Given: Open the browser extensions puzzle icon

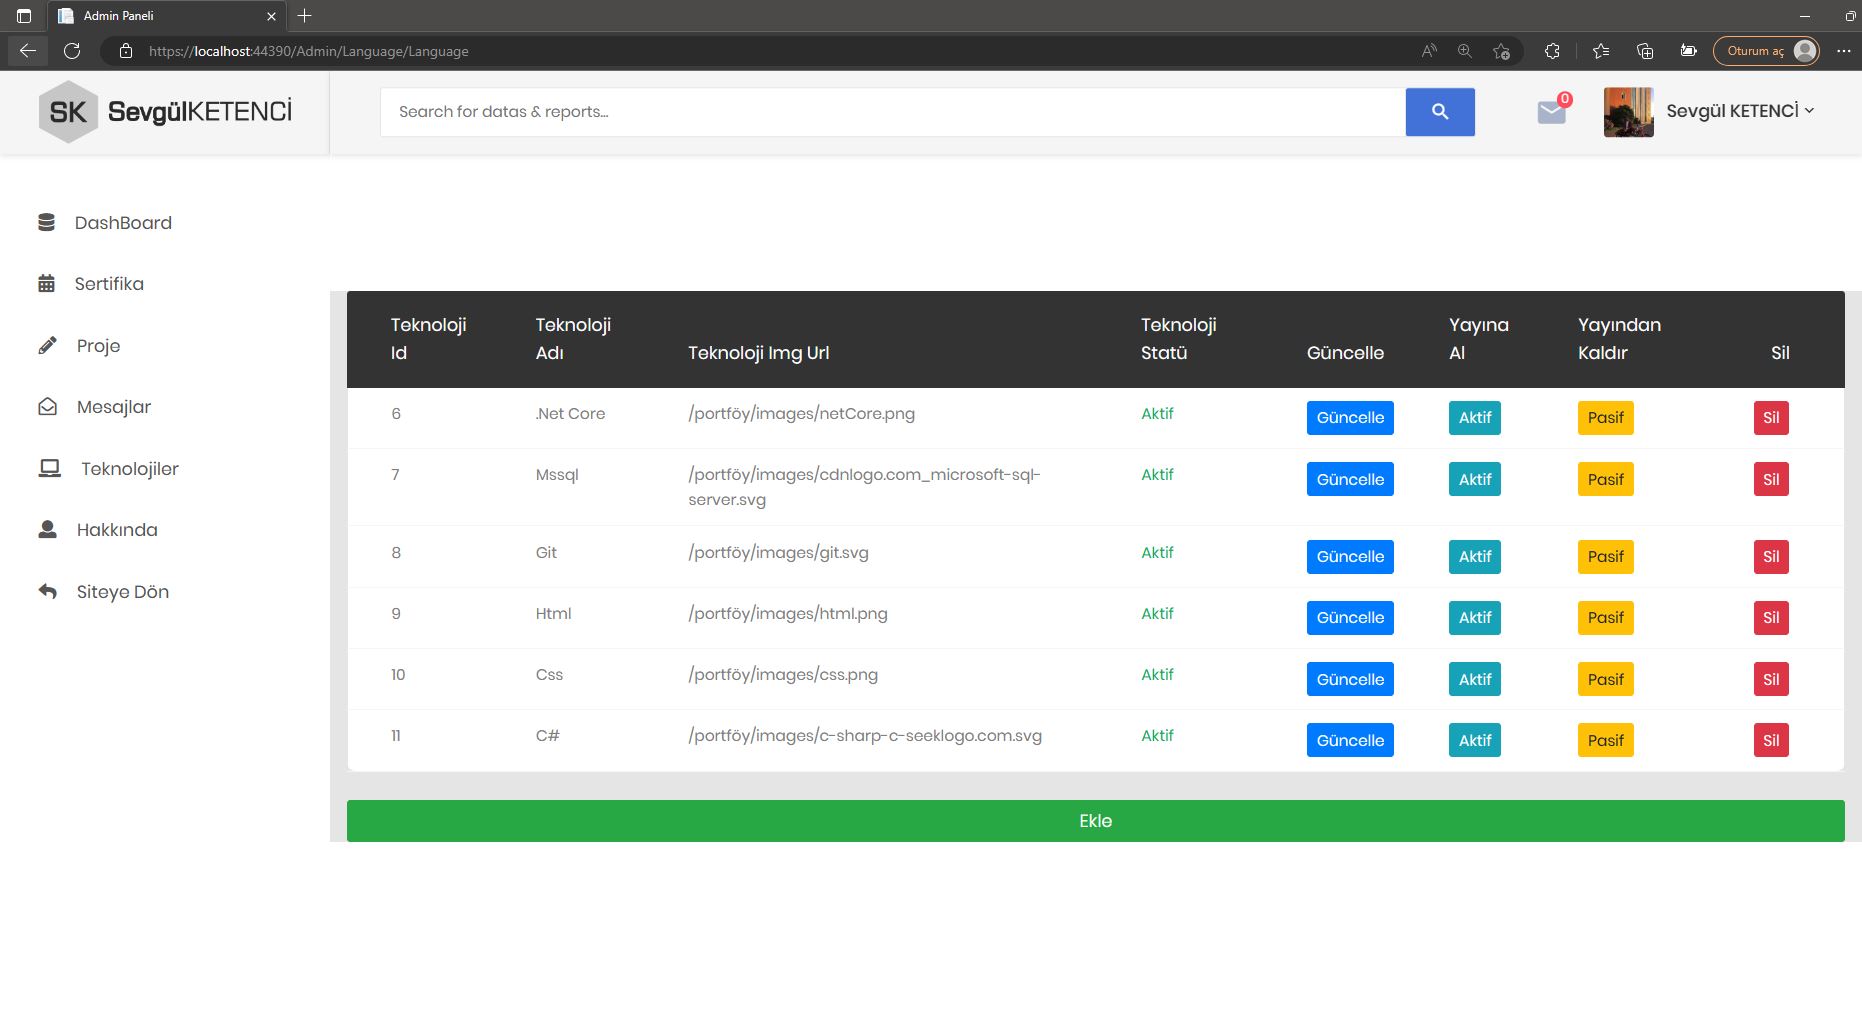Looking at the screenshot, I should pyautogui.click(x=1552, y=51).
